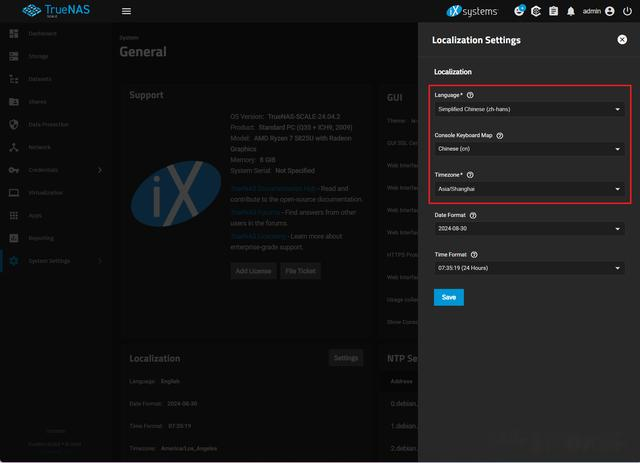Click the Network sidebar icon
Screen dimensions: 640x463
14,147
